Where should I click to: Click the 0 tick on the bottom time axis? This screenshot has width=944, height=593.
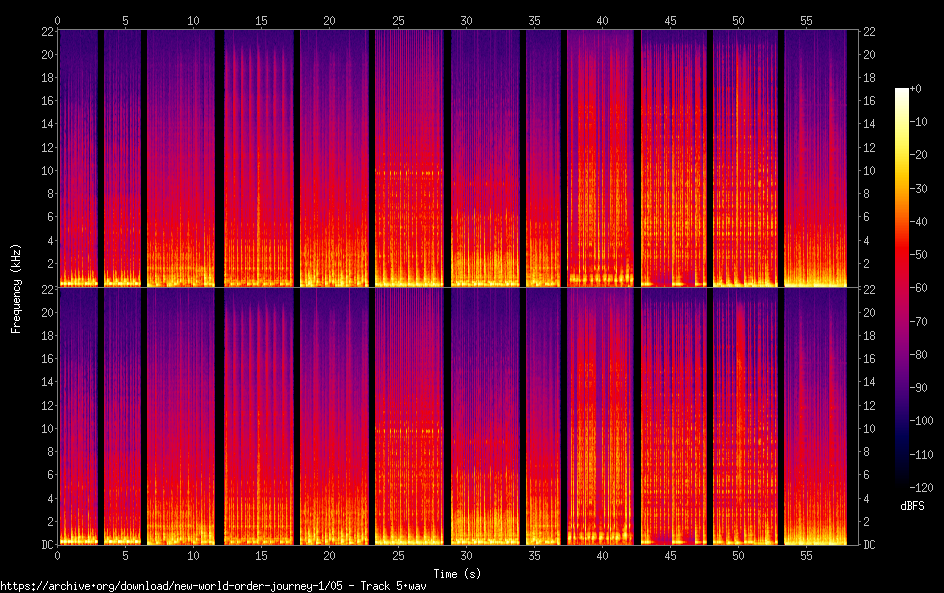pos(57,555)
